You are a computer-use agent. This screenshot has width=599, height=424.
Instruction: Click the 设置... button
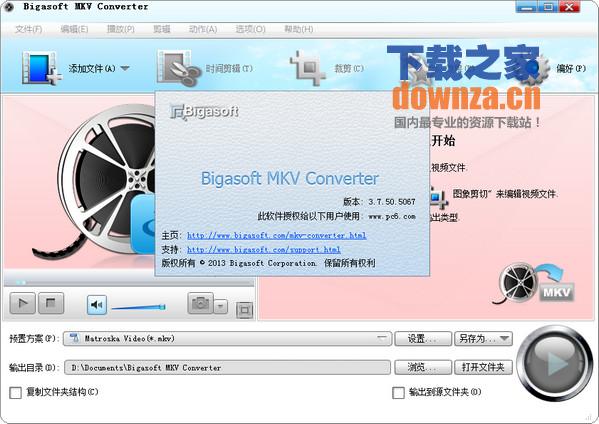pos(423,338)
